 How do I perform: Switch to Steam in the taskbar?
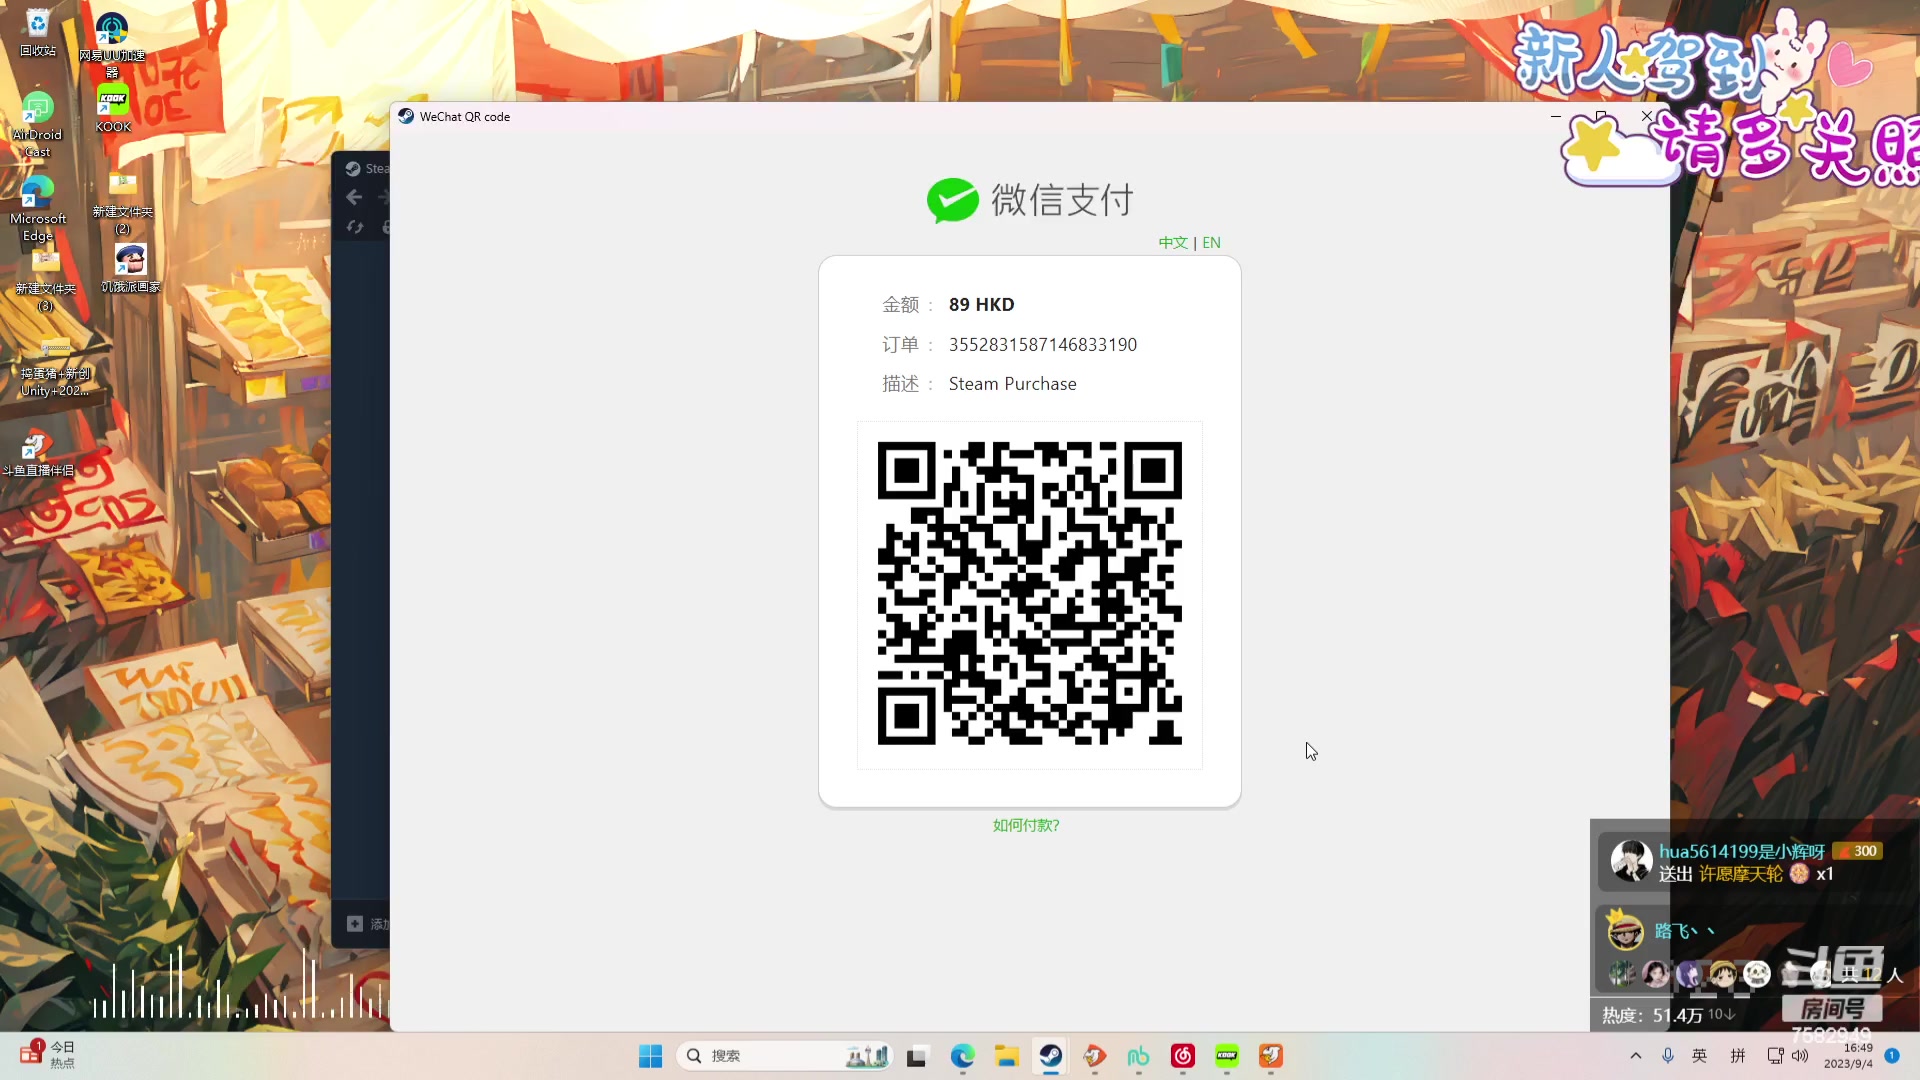pyautogui.click(x=1050, y=1056)
